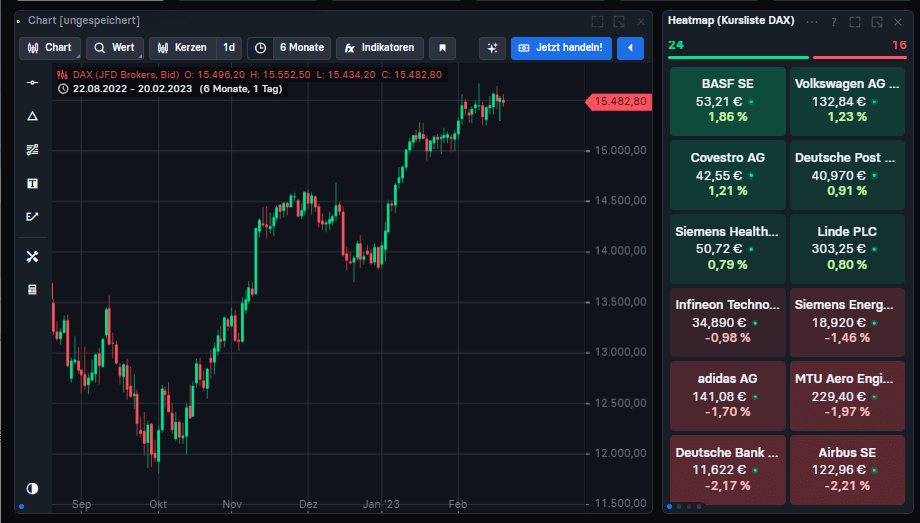
Task: Select the text annotation tool
Action: [x=32, y=184]
